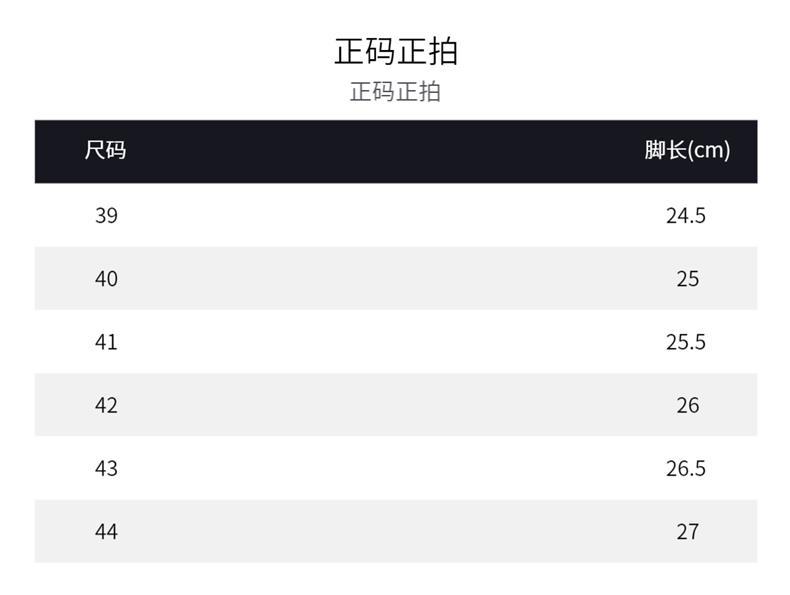
Task: Click size 43 in the chart
Action: [106, 468]
